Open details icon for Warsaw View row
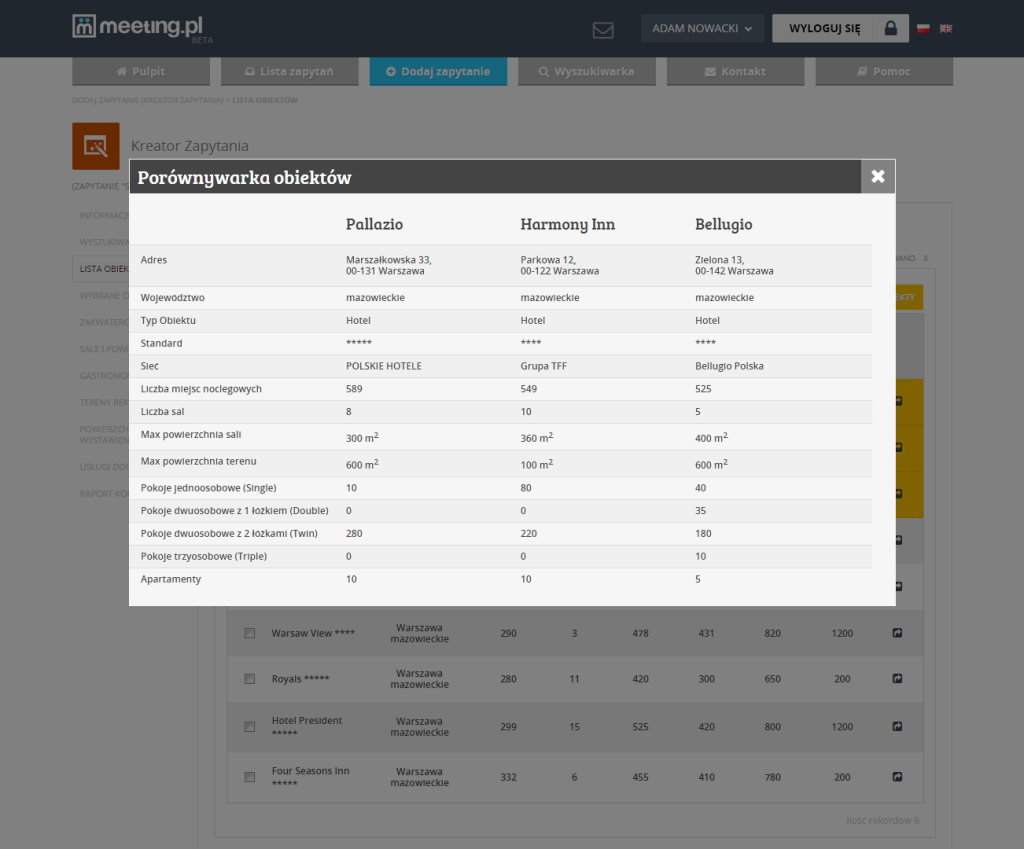Viewport: 1024px width, 849px height. [x=897, y=633]
